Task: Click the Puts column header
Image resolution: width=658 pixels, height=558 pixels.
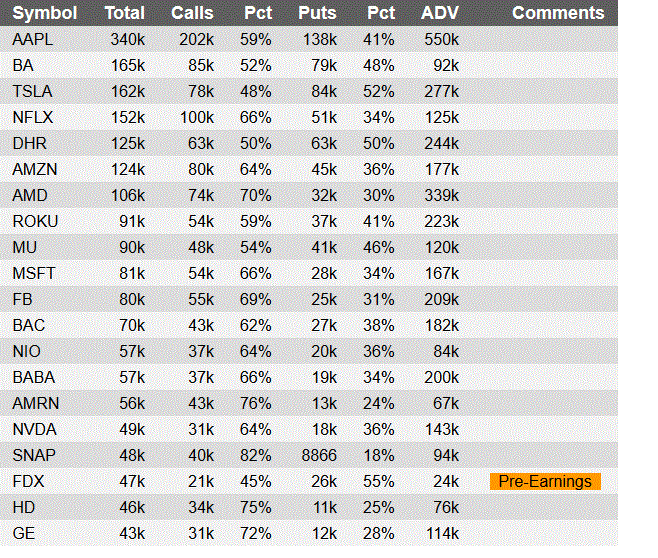Action: pyautogui.click(x=317, y=13)
